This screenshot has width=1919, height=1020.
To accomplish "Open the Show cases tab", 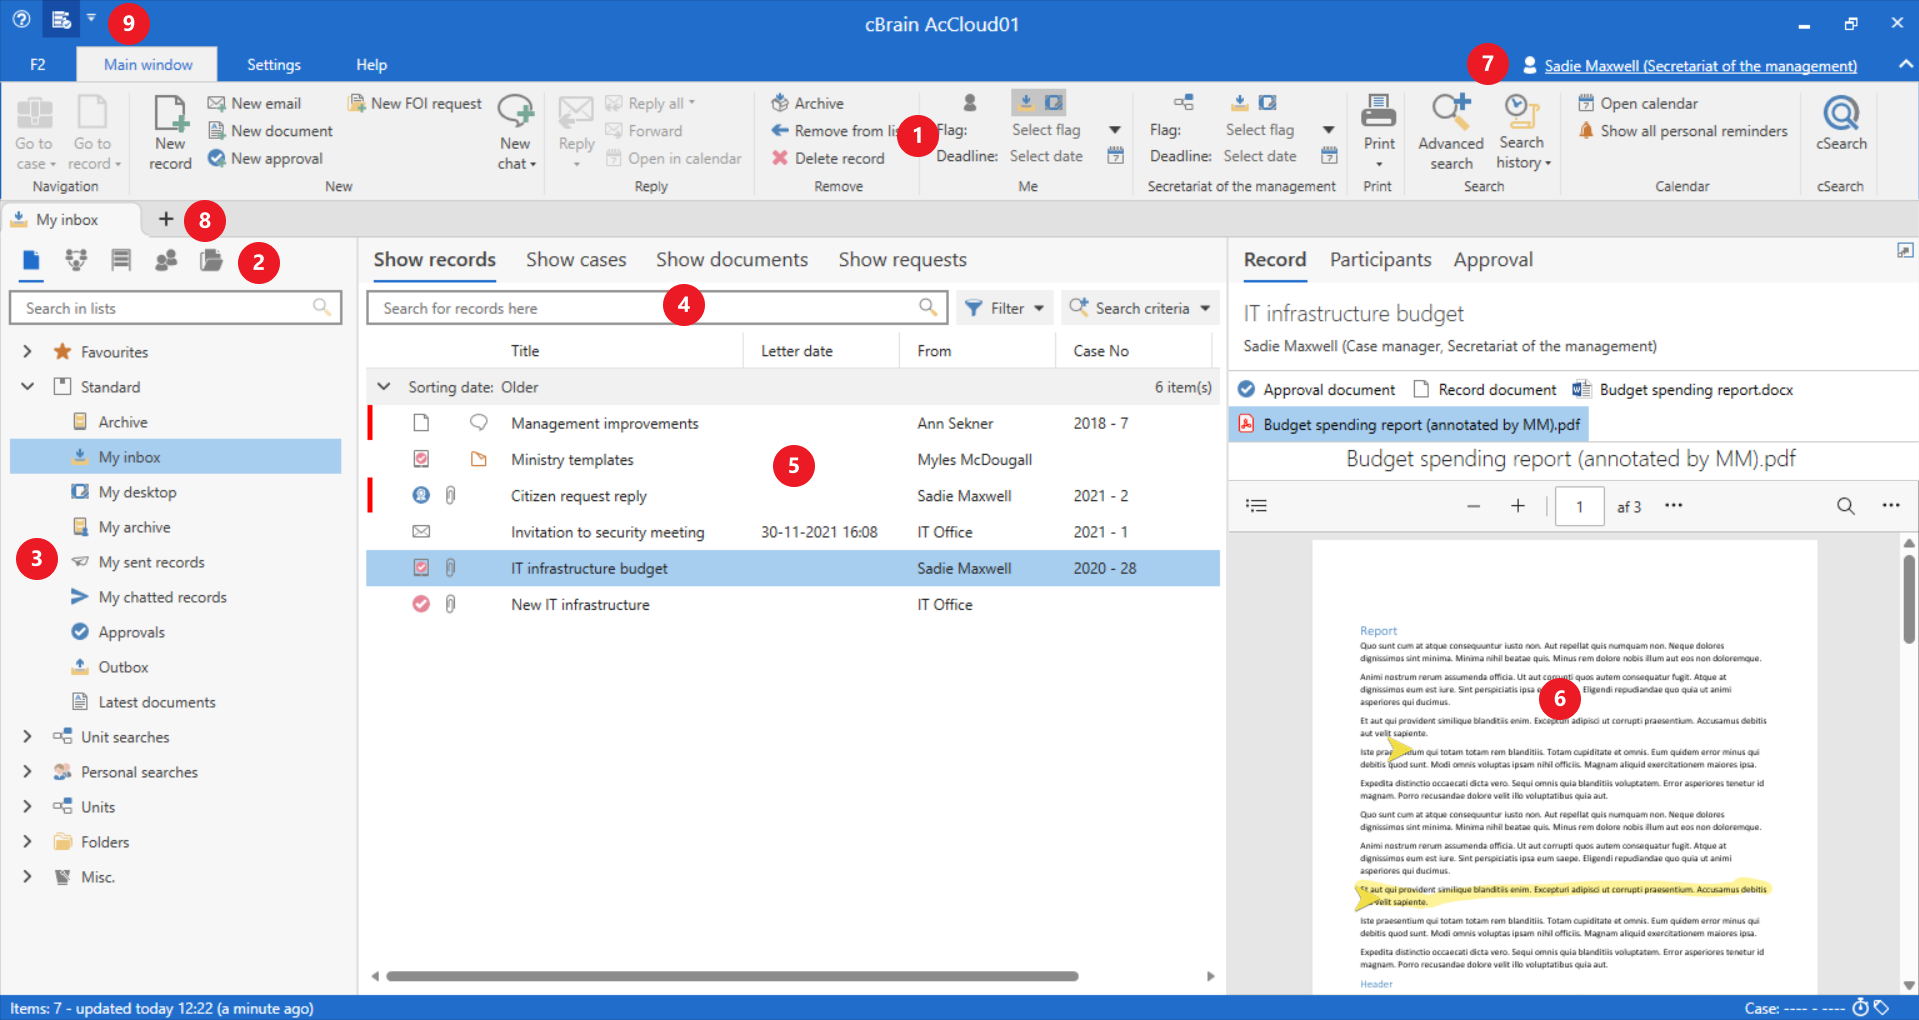I will (576, 260).
